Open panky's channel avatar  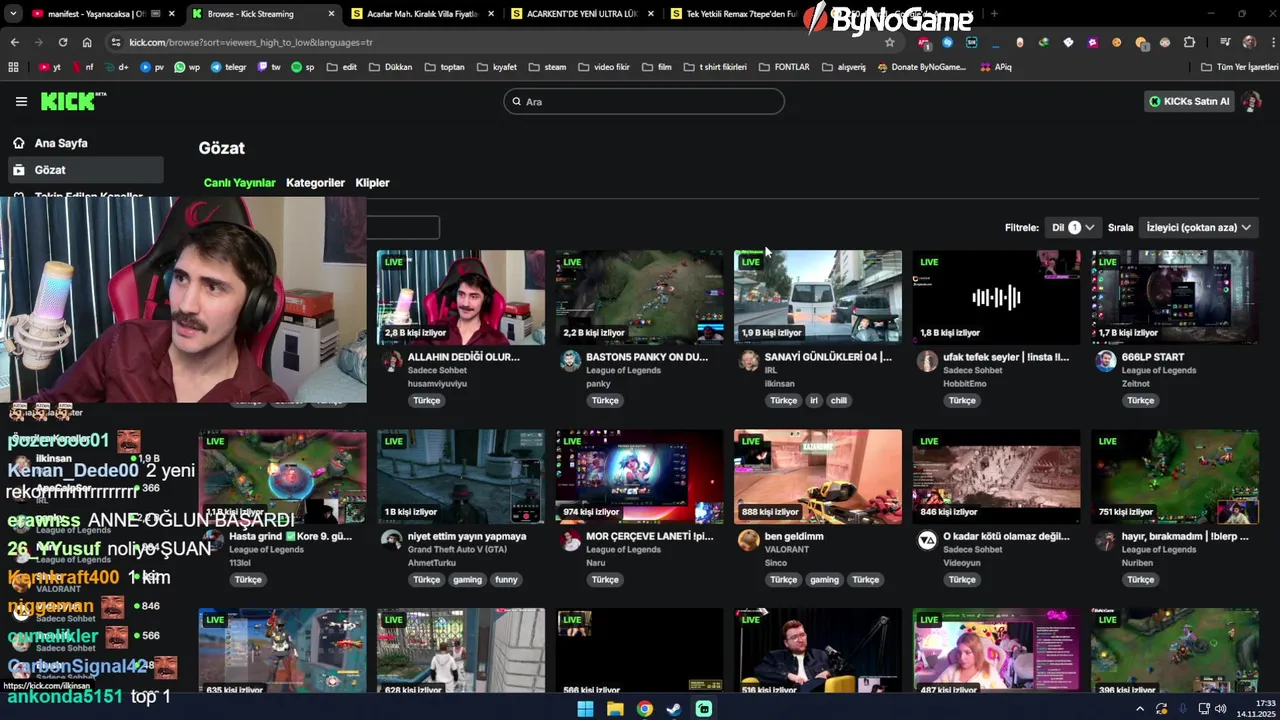point(570,361)
